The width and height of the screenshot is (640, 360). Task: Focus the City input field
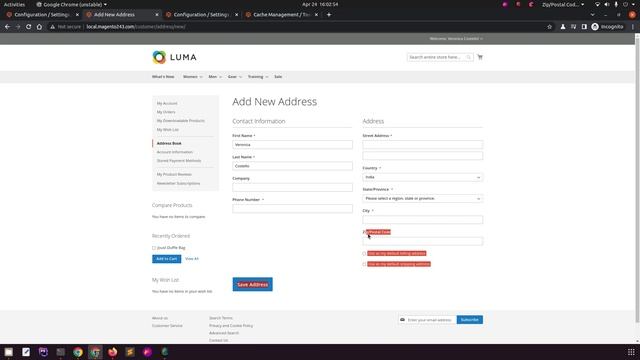pos(422,220)
